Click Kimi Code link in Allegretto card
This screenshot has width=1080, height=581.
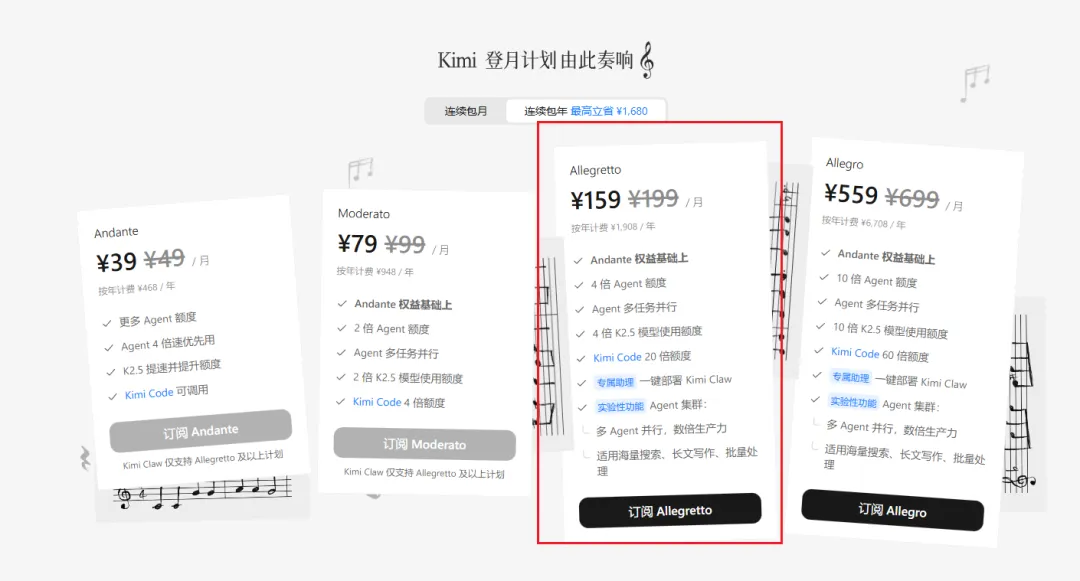(x=617, y=357)
